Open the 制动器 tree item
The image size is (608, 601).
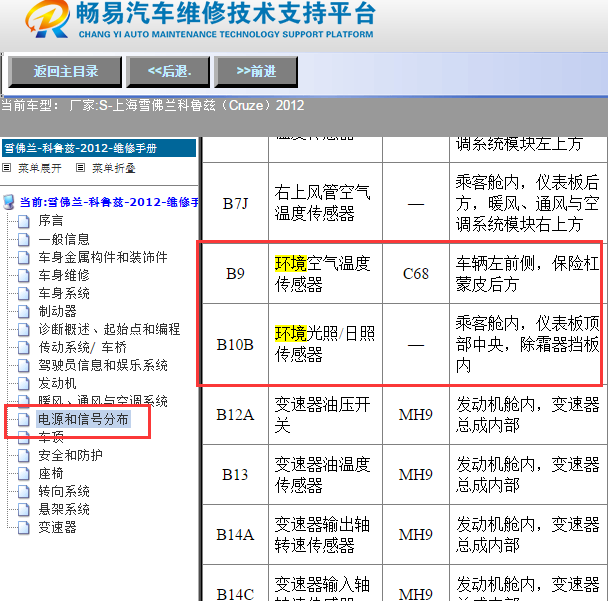pos(57,311)
